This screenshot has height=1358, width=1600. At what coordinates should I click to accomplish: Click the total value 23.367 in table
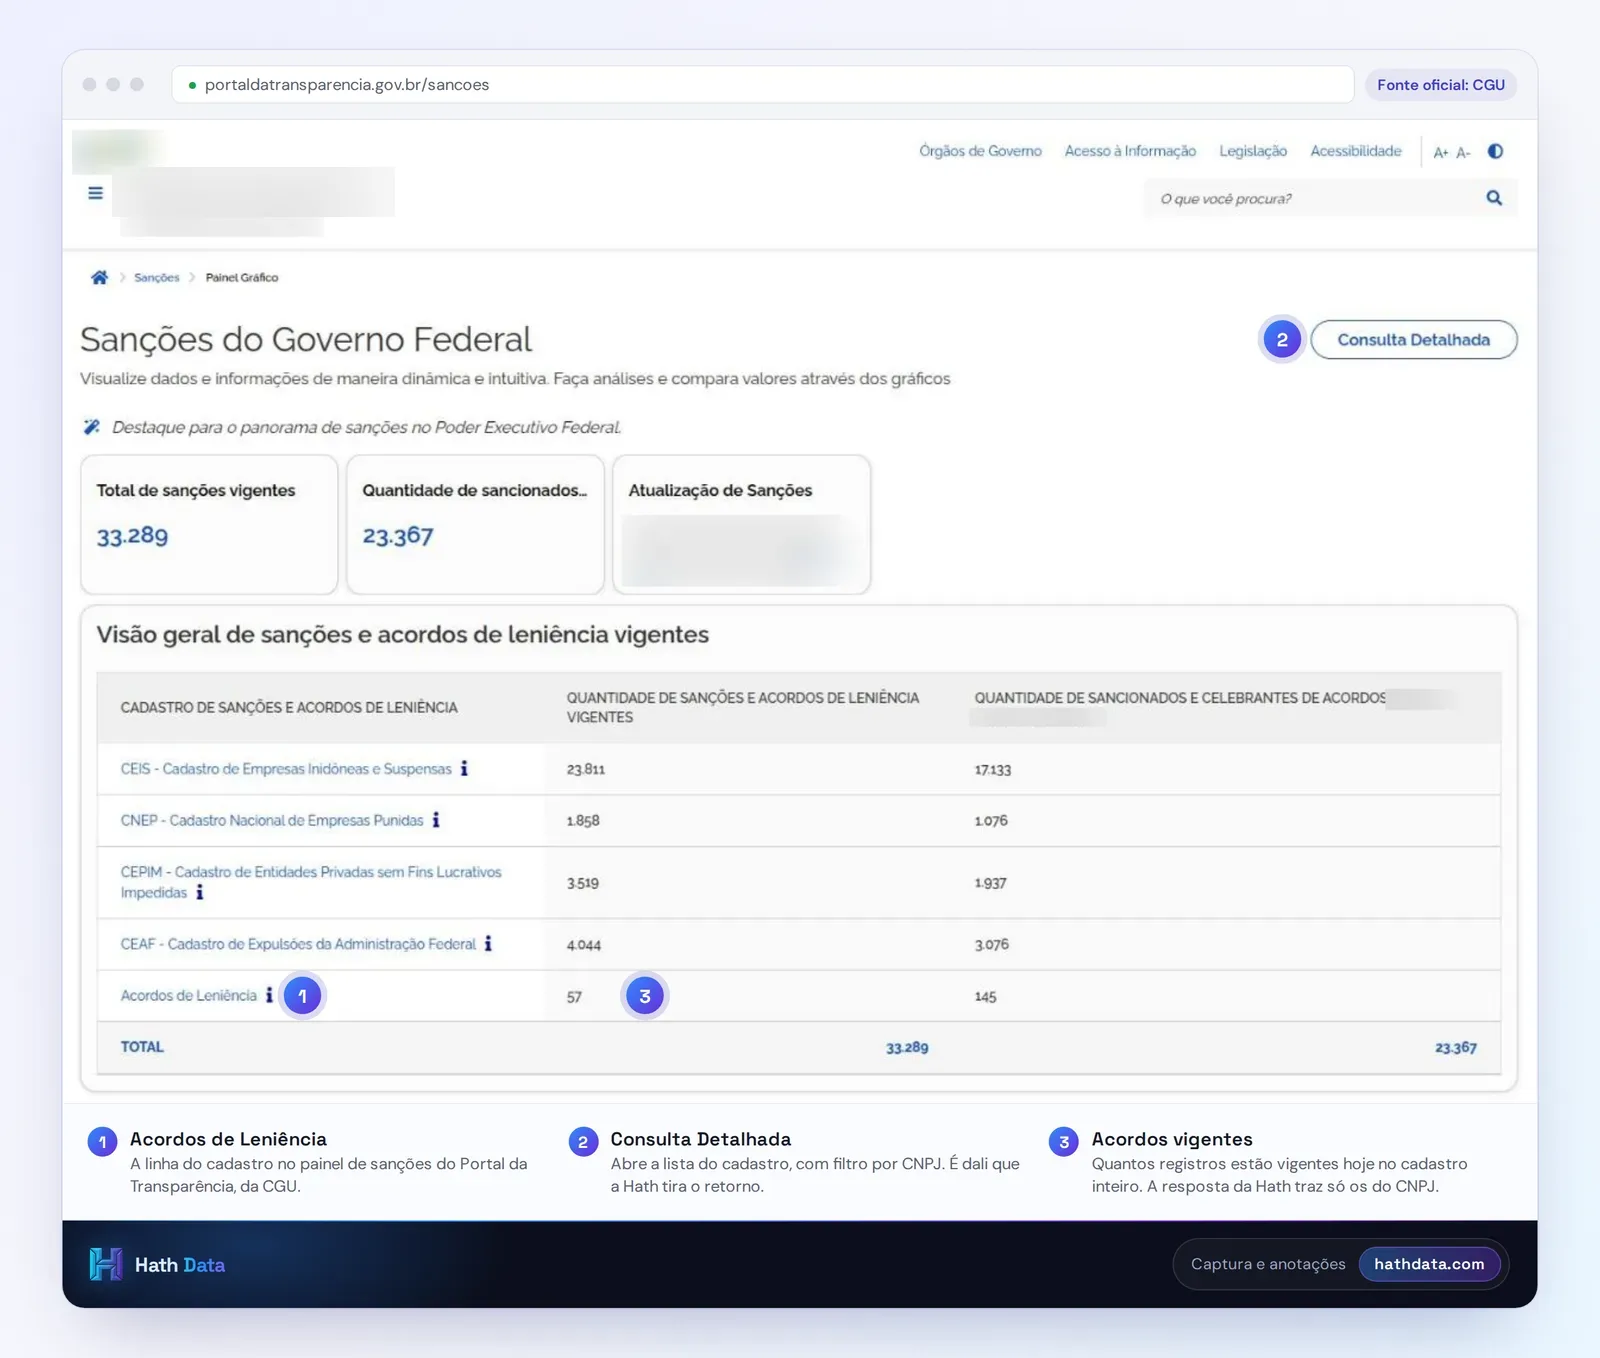(1456, 1047)
